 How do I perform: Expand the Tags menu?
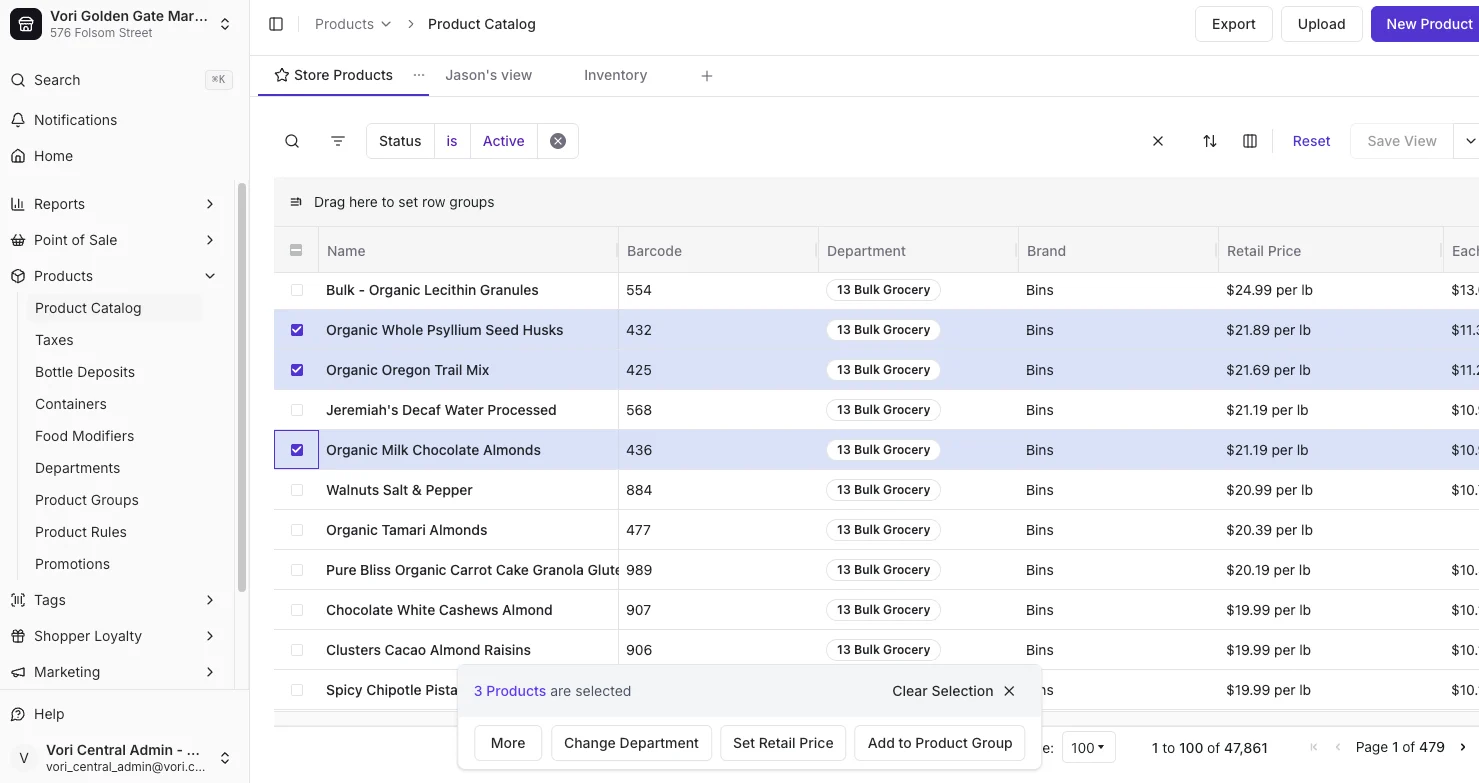click(x=210, y=600)
